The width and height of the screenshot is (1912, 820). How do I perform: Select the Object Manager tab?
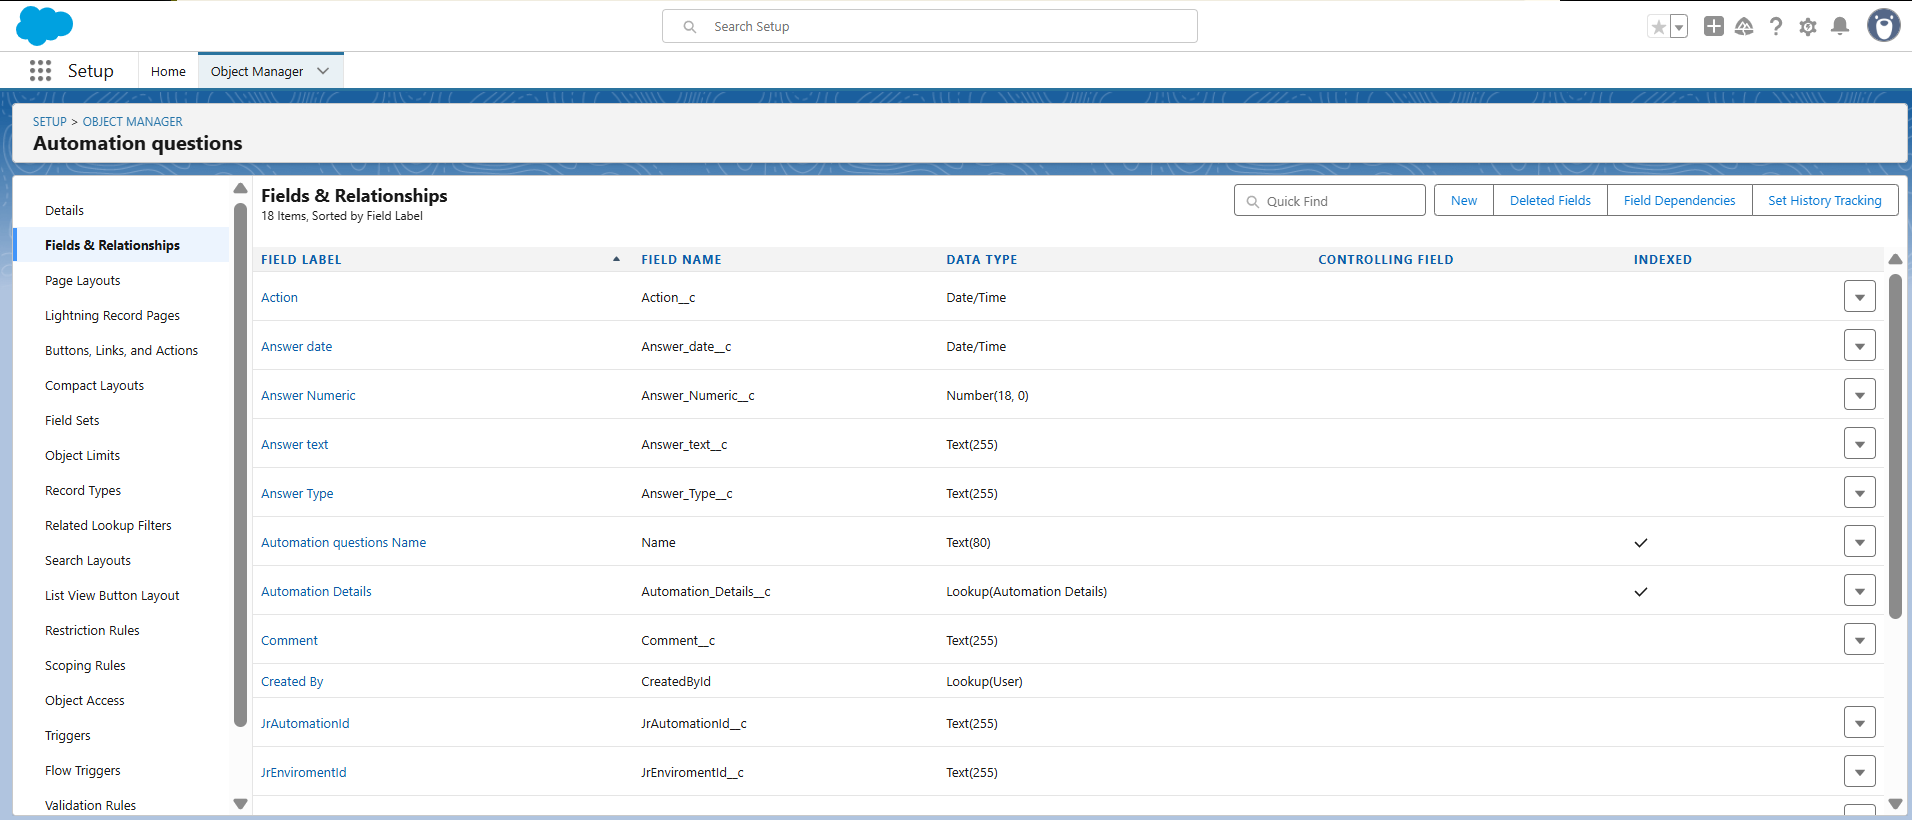click(257, 71)
